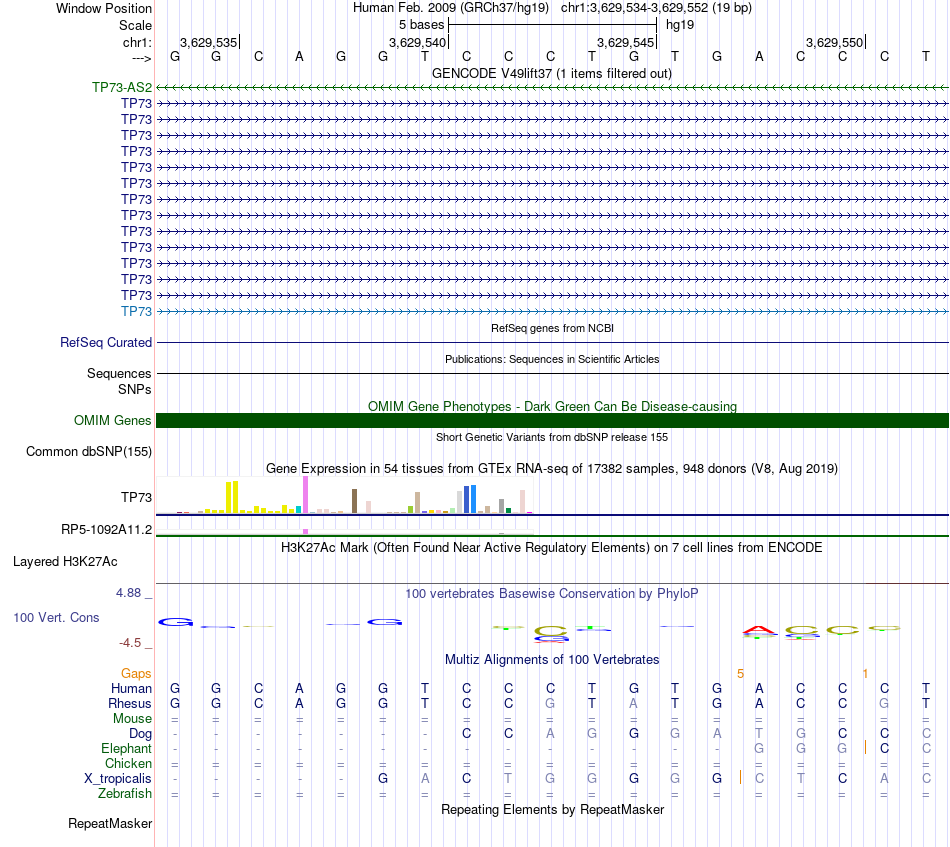
Task: Click the ---> sequence direction label
Action: 141,58
